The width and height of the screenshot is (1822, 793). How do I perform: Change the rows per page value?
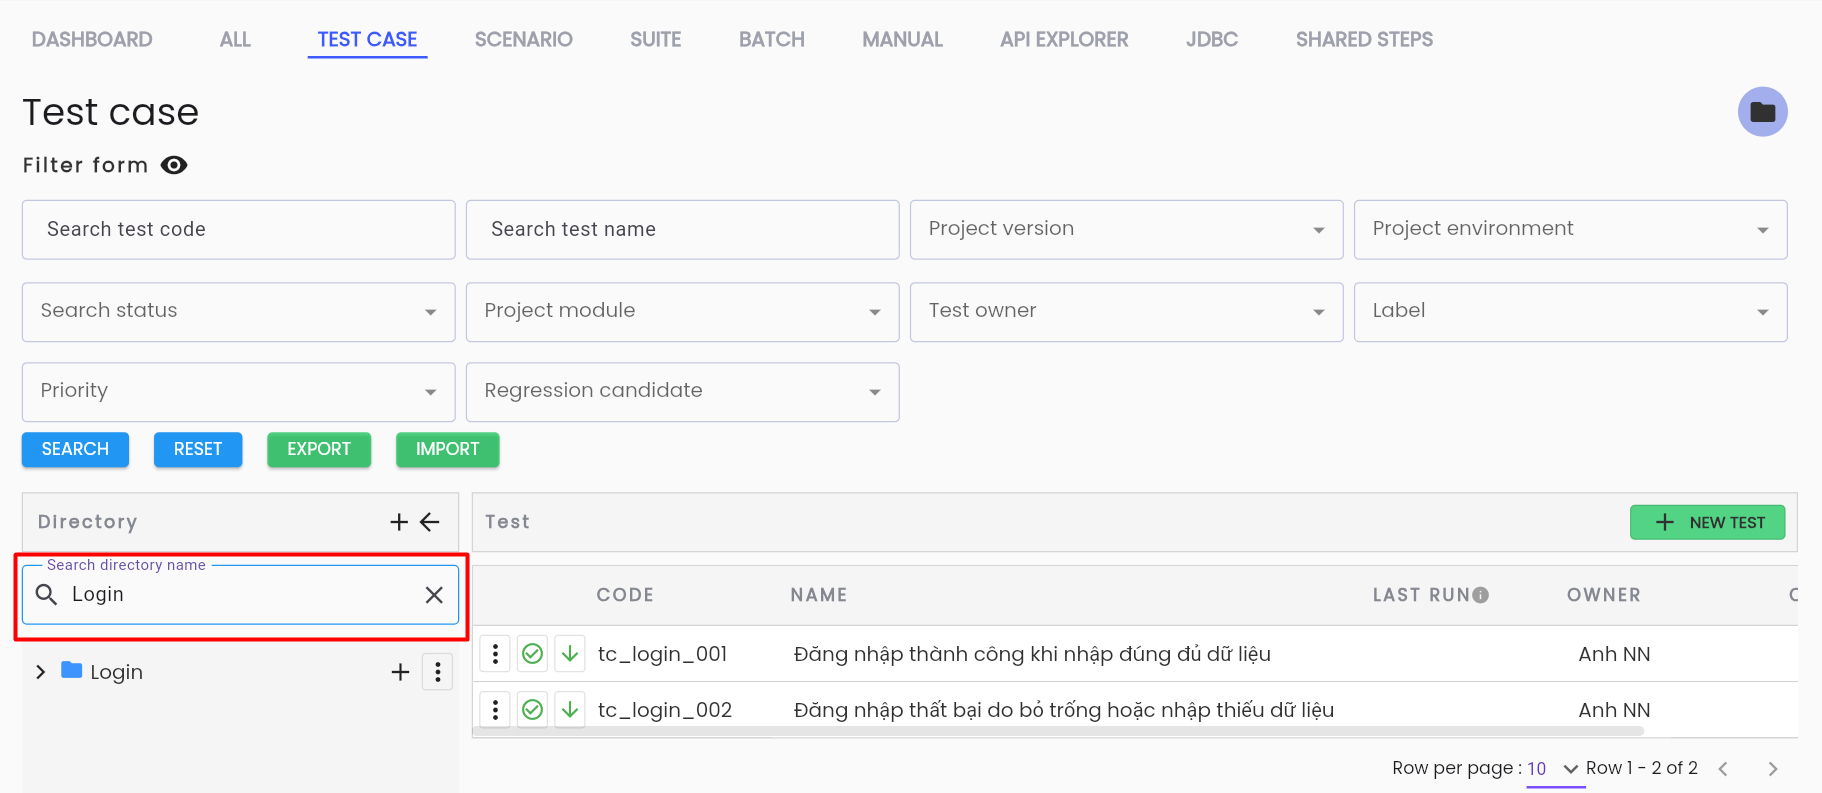(x=1555, y=769)
